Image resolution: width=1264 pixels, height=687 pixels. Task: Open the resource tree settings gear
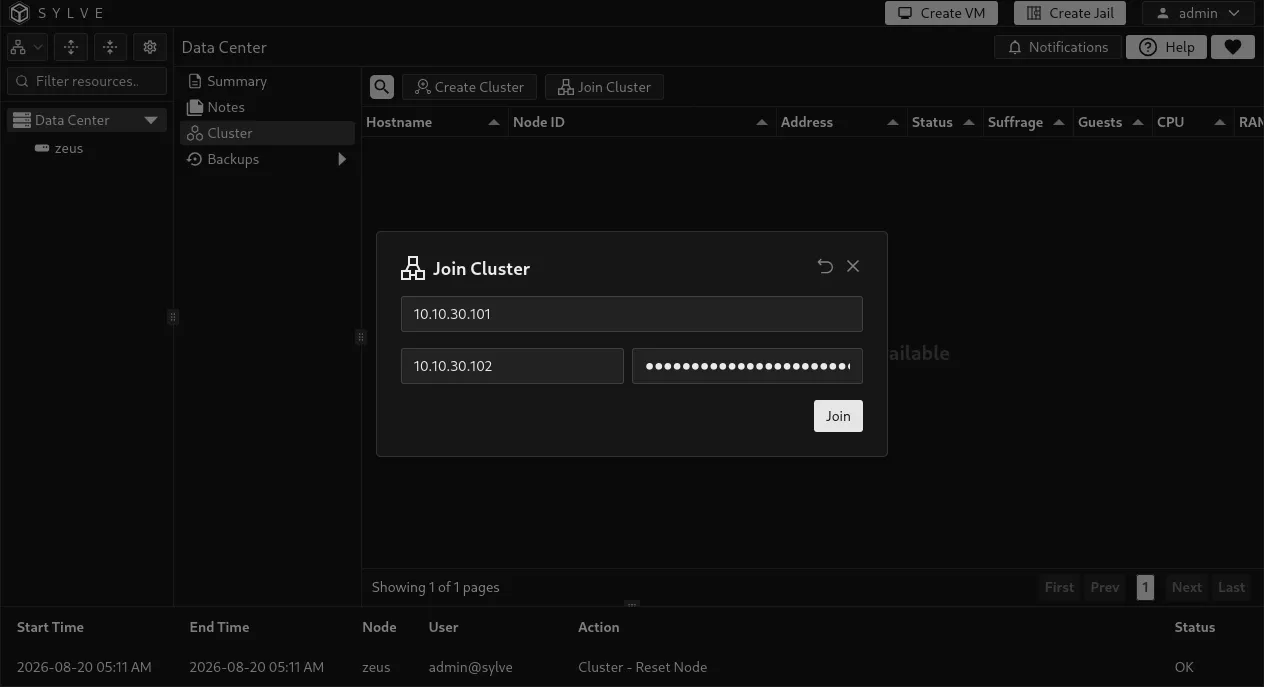tap(150, 47)
